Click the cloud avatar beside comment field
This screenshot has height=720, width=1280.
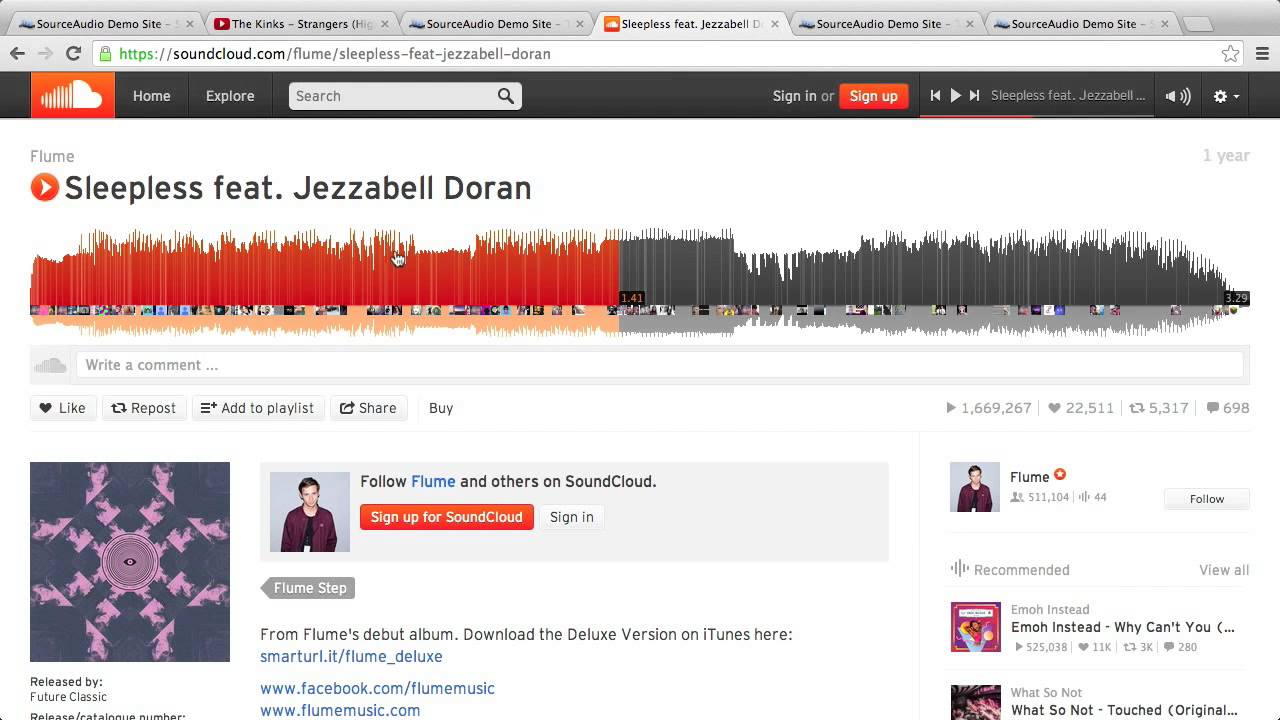50,365
